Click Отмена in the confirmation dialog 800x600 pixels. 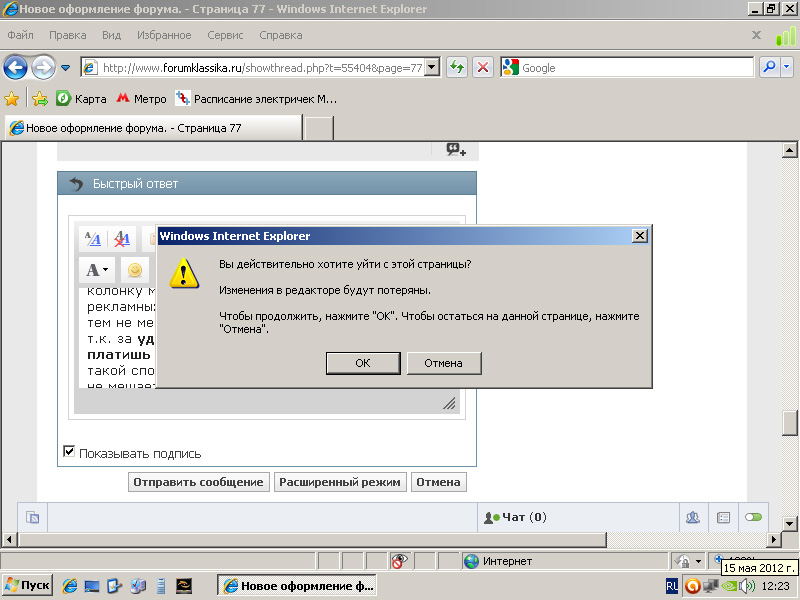(444, 363)
